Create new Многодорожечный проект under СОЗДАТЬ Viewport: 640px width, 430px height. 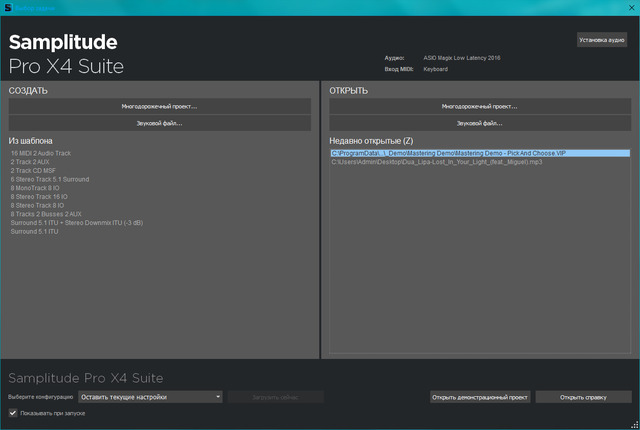click(160, 106)
